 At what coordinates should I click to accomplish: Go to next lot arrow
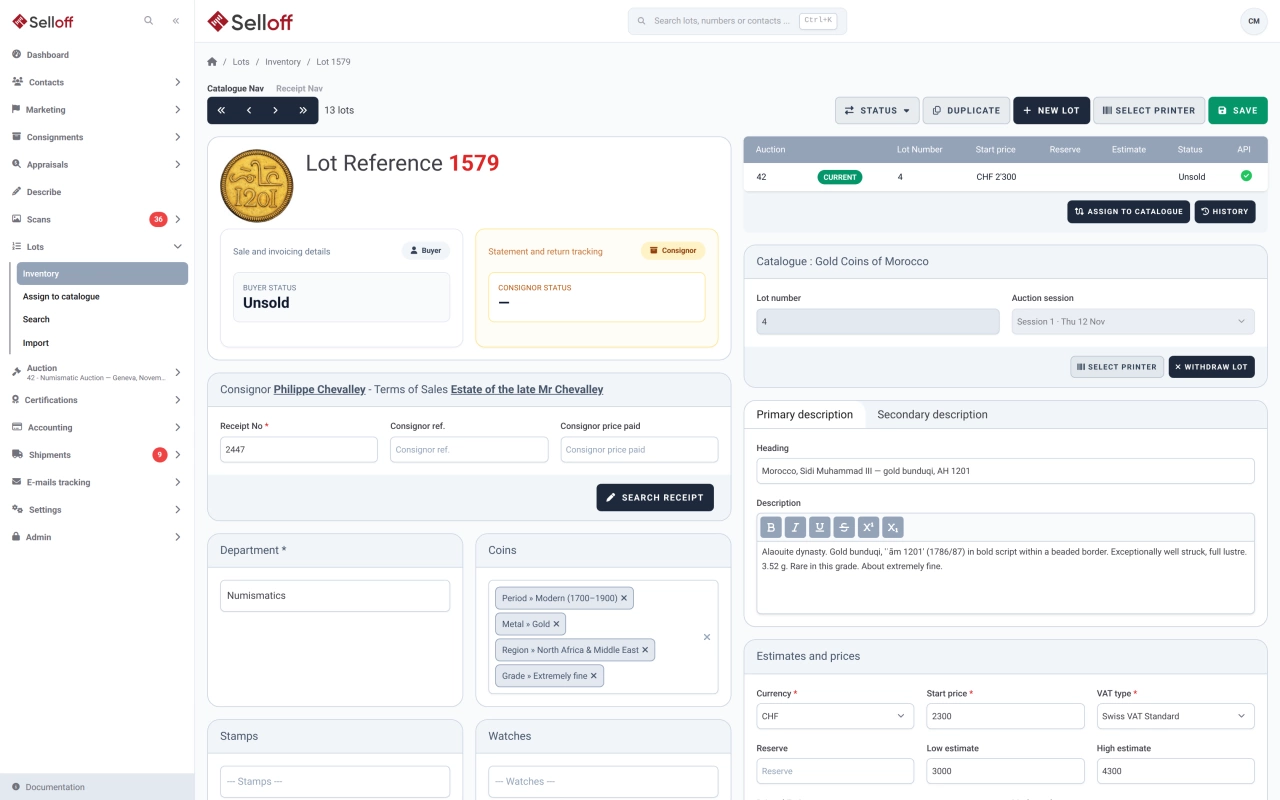pyautogui.click(x=276, y=110)
